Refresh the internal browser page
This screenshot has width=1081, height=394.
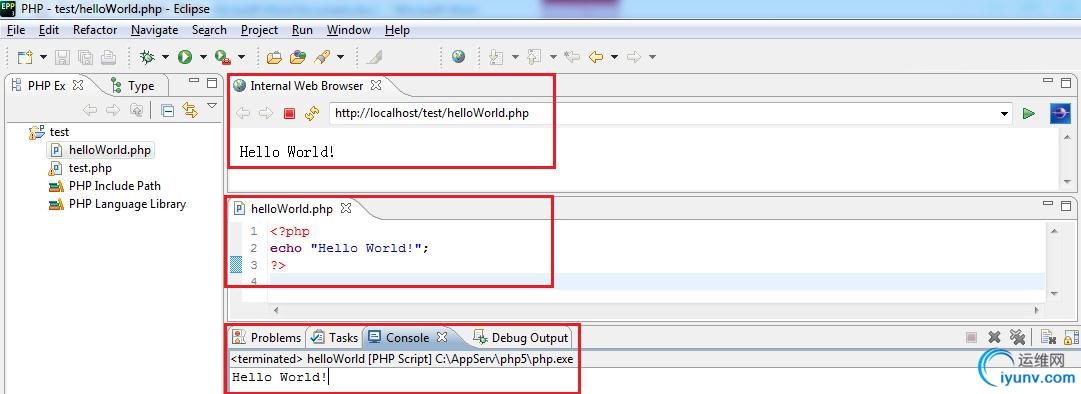click(312, 113)
